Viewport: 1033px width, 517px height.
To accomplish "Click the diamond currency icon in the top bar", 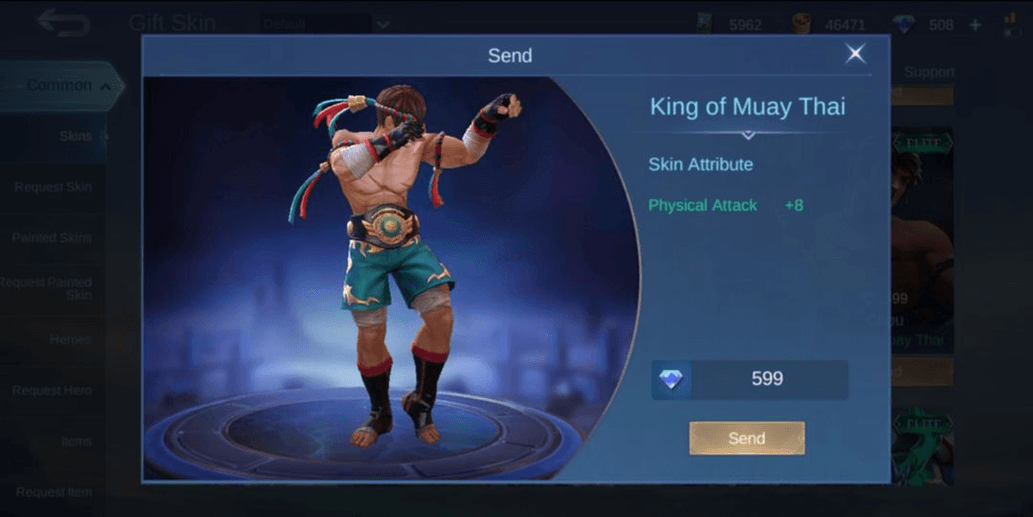I will (904, 24).
